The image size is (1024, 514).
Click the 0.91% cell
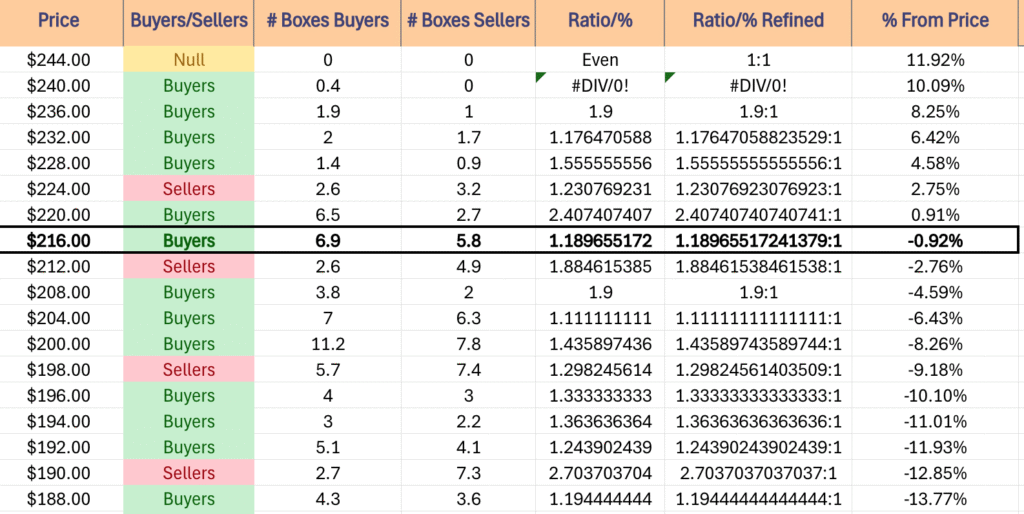point(936,215)
